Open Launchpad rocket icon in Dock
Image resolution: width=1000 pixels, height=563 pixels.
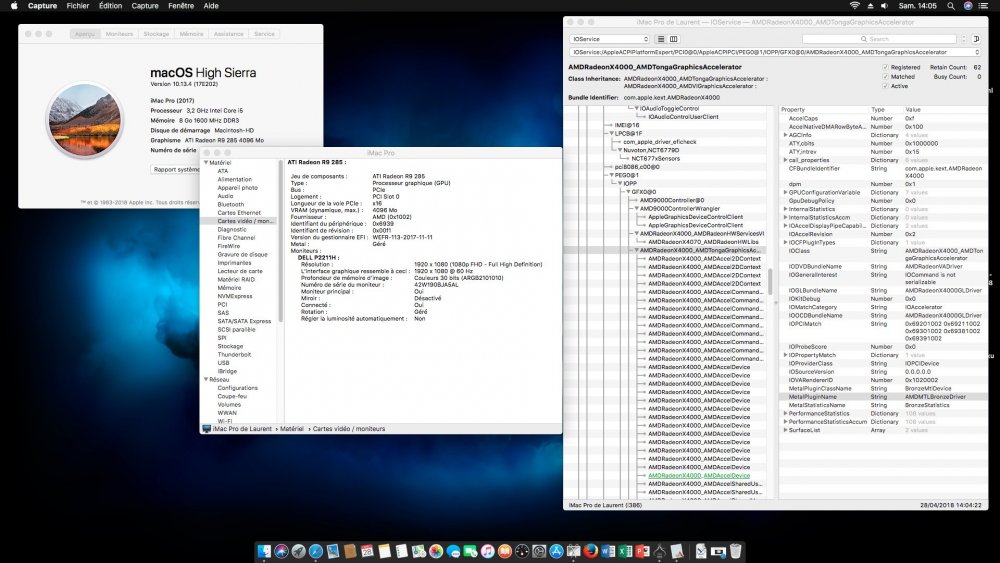(298, 551)
